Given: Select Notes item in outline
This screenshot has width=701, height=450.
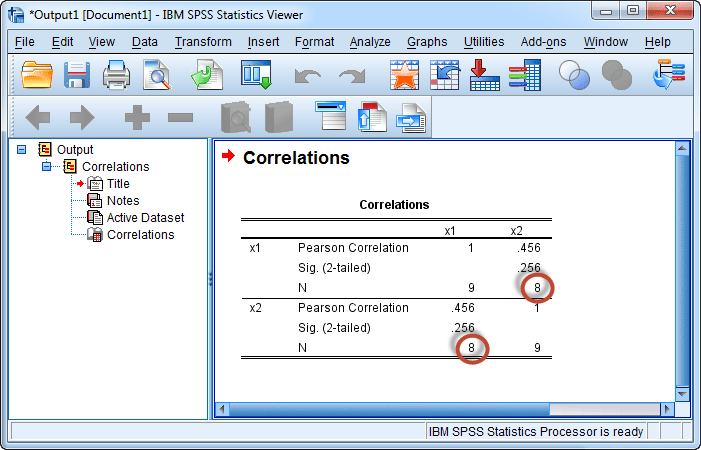Looking at the screenshot, I should pos(123,201).
